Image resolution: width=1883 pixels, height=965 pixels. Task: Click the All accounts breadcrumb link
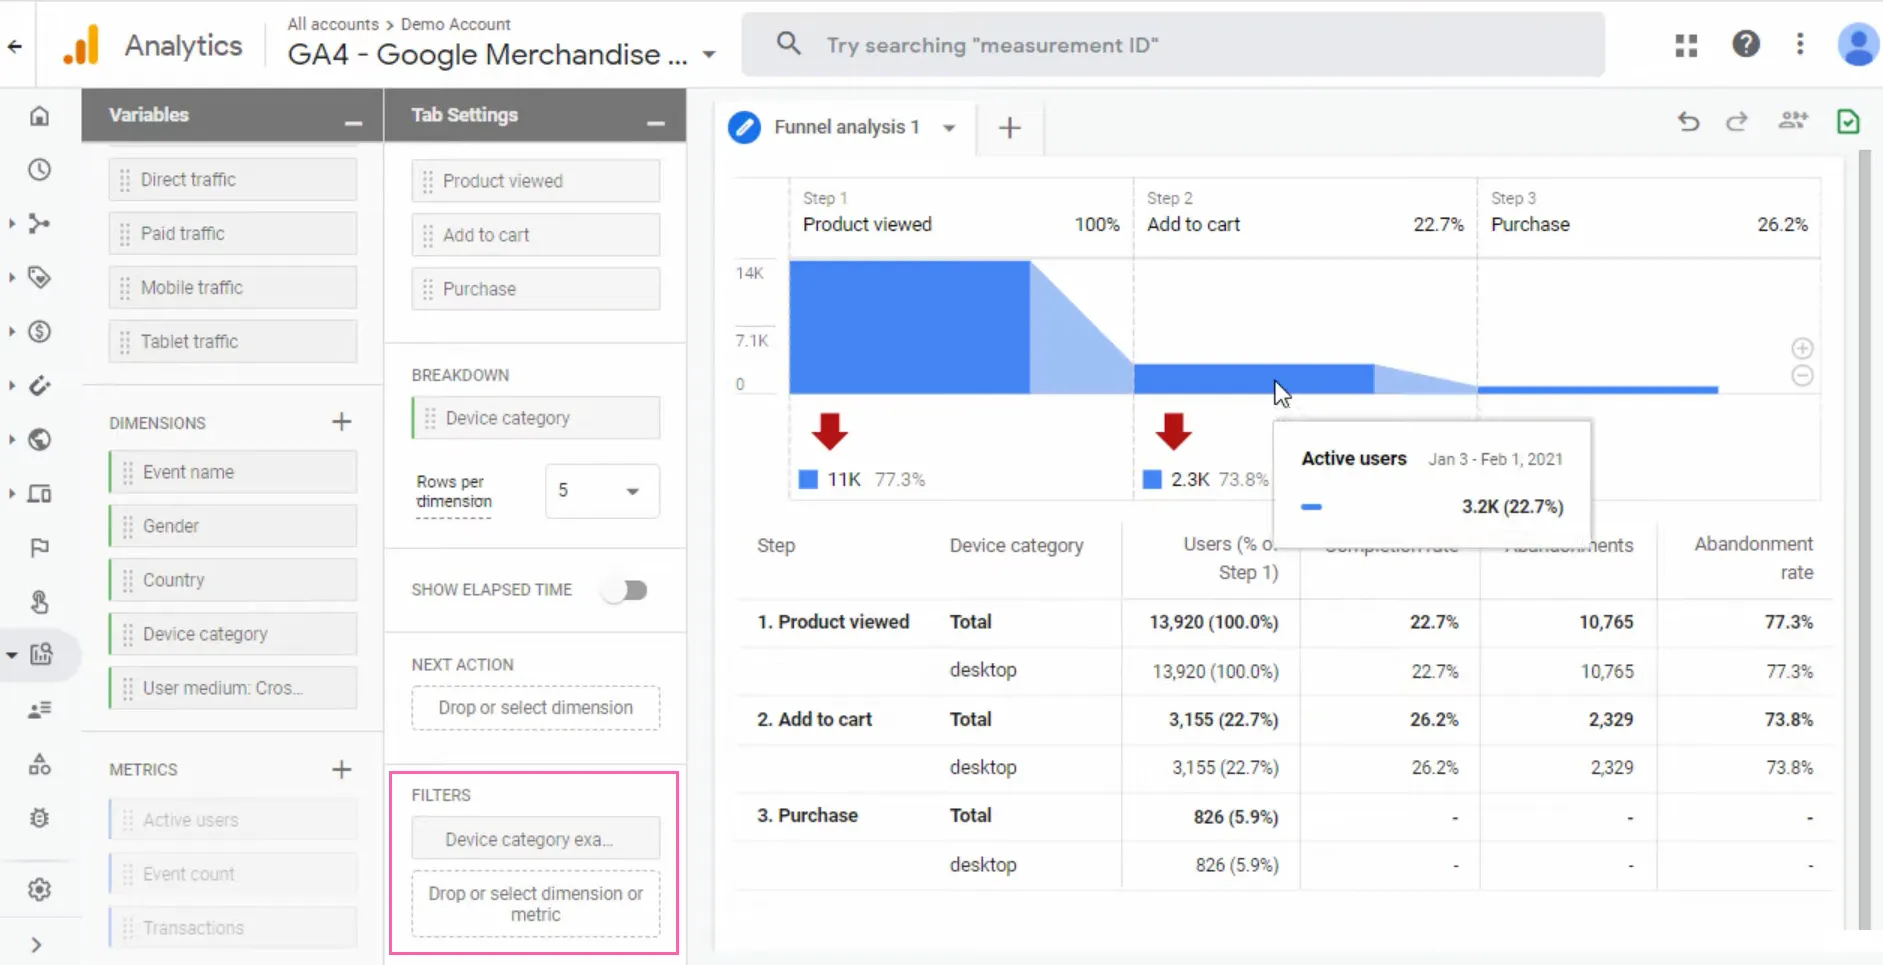pyautogui.click(x=333, y=24)
